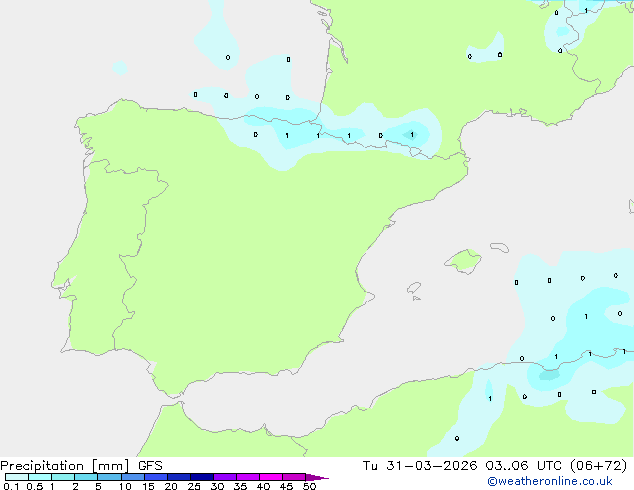The image size is (634, 490).
Task: Select the 30 mm purple legend swatch
Action: [x=224, y=478]
